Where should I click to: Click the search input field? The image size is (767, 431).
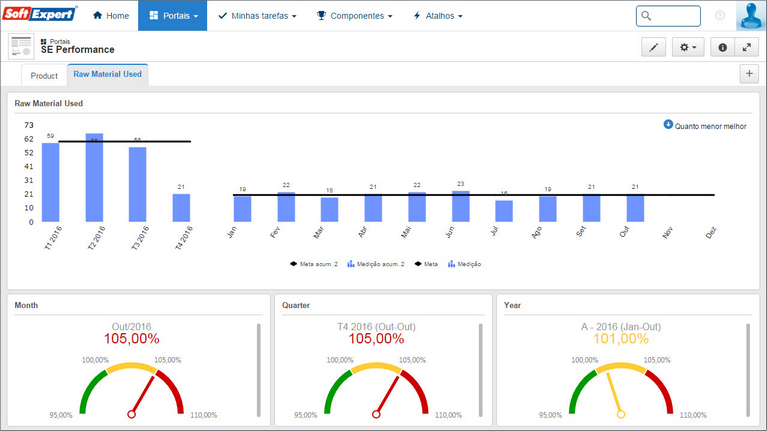[668, 16]
